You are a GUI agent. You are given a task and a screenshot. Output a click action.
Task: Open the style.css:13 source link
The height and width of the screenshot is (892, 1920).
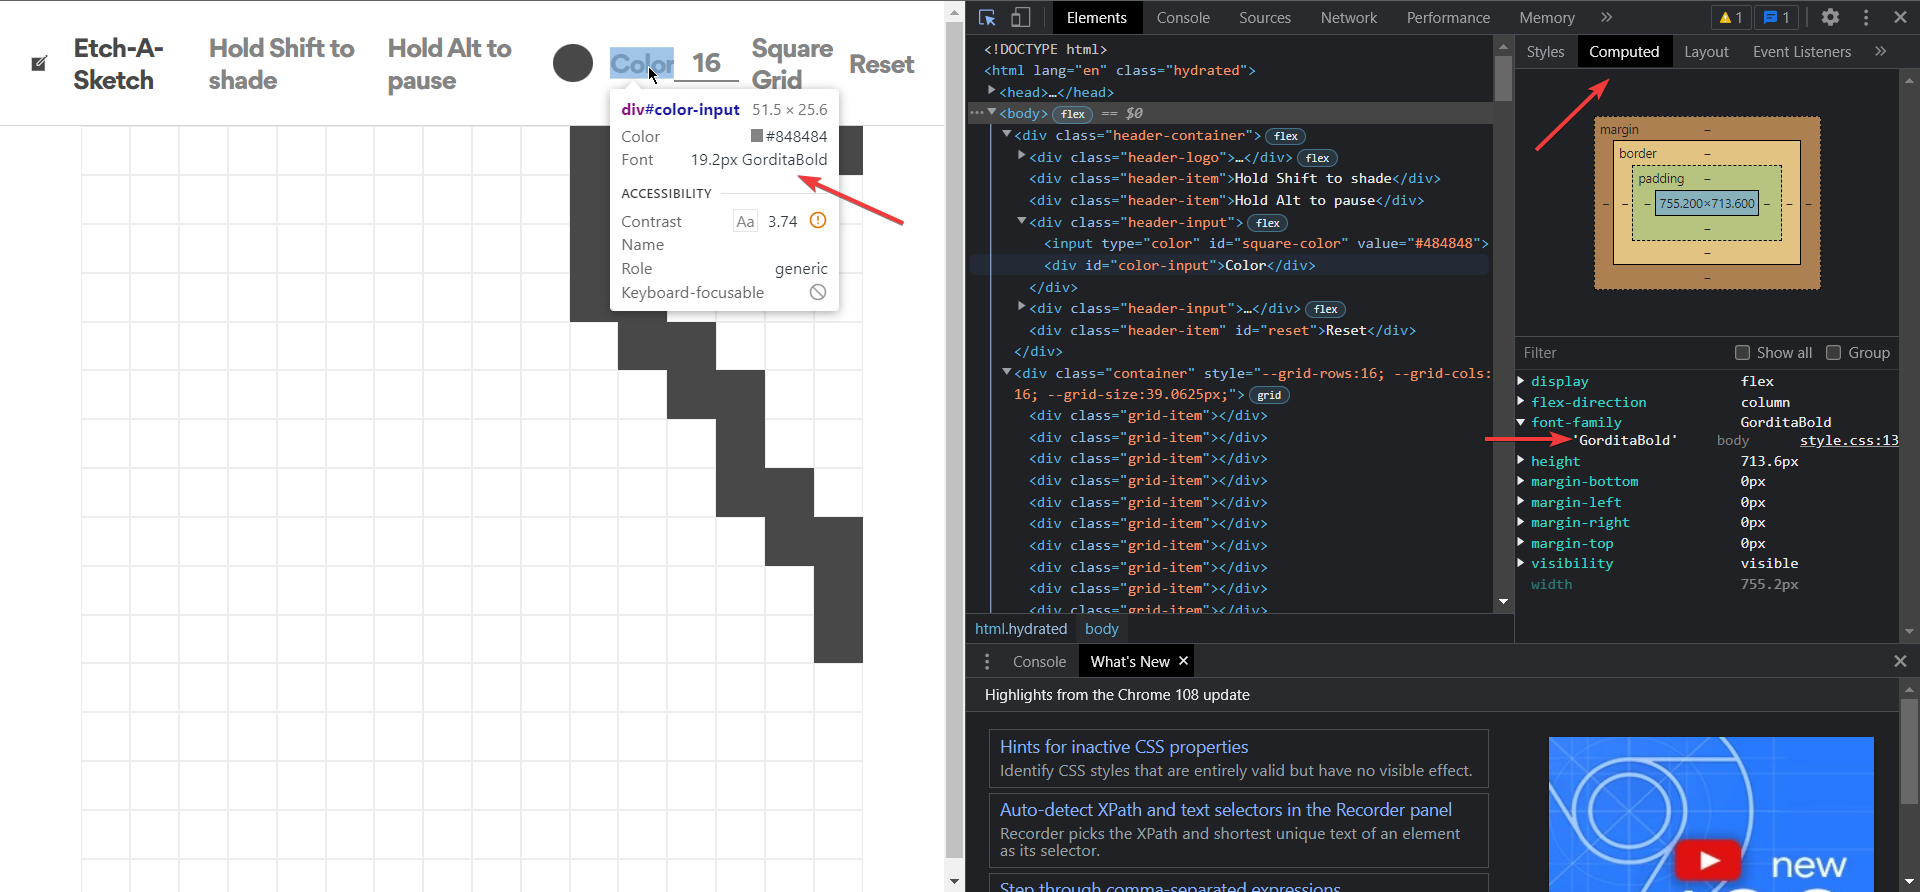(1849, 440)
